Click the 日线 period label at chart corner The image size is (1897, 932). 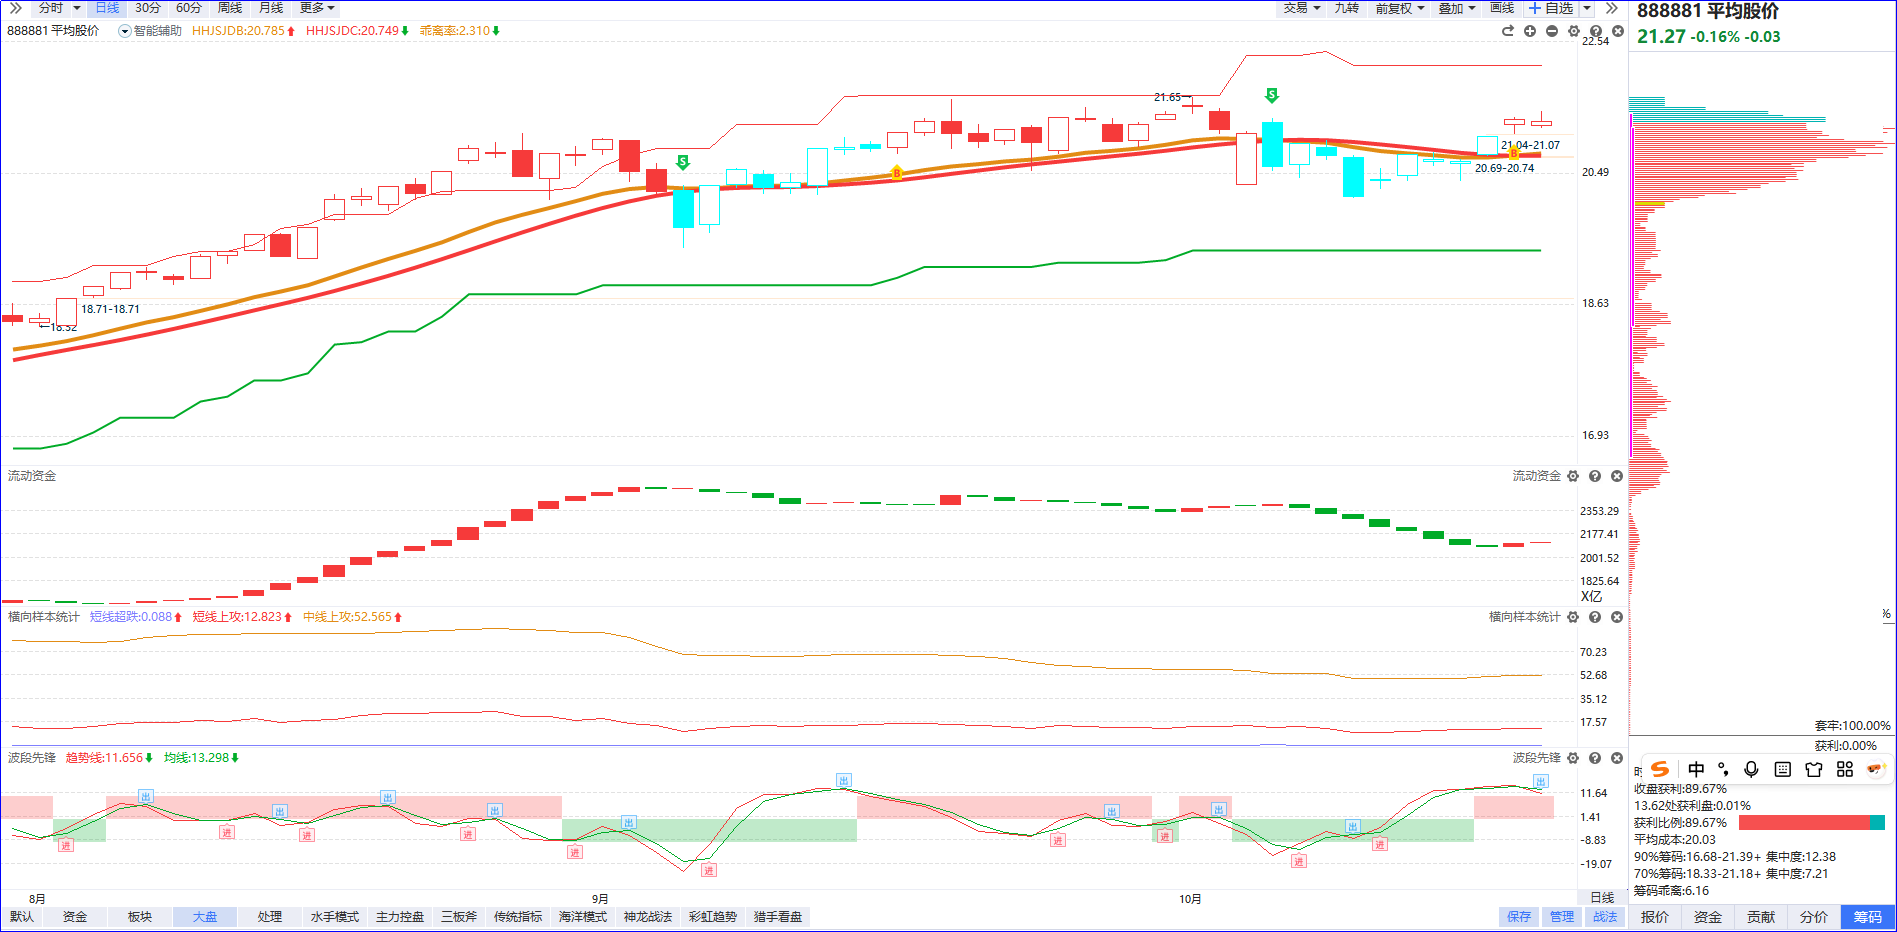[1602, 897]
